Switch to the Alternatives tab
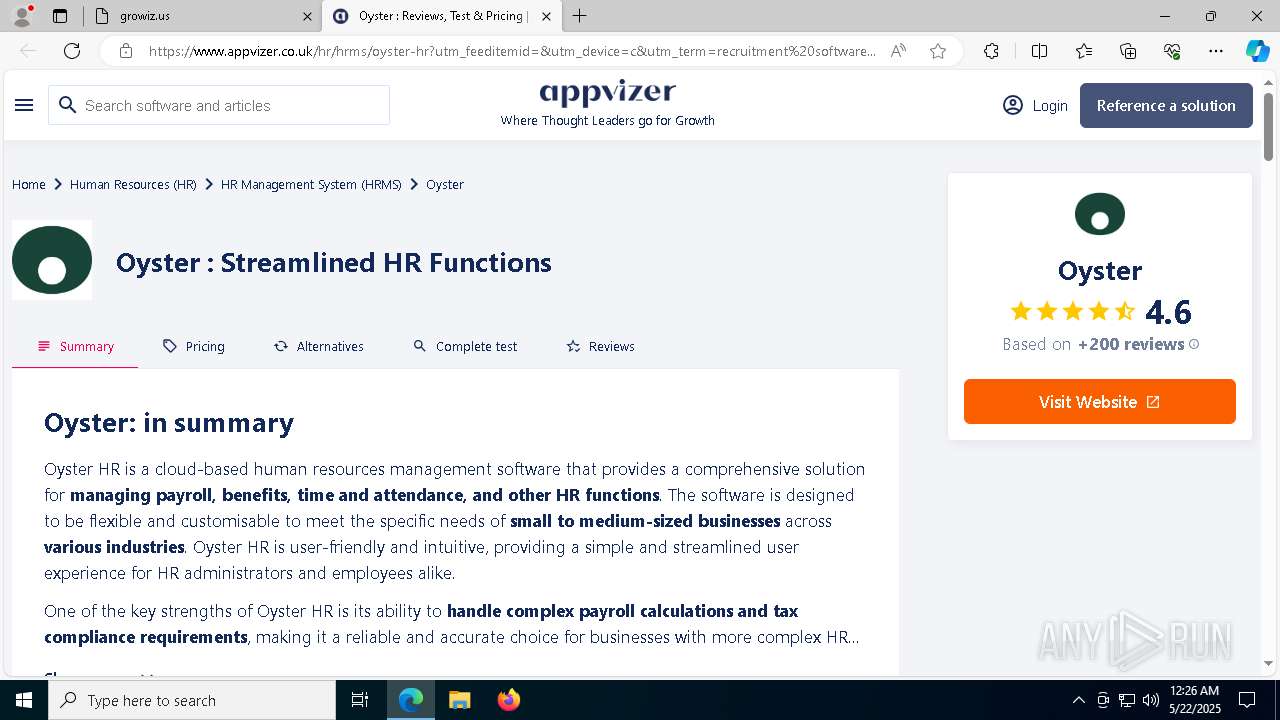 [x=319, y=346]
